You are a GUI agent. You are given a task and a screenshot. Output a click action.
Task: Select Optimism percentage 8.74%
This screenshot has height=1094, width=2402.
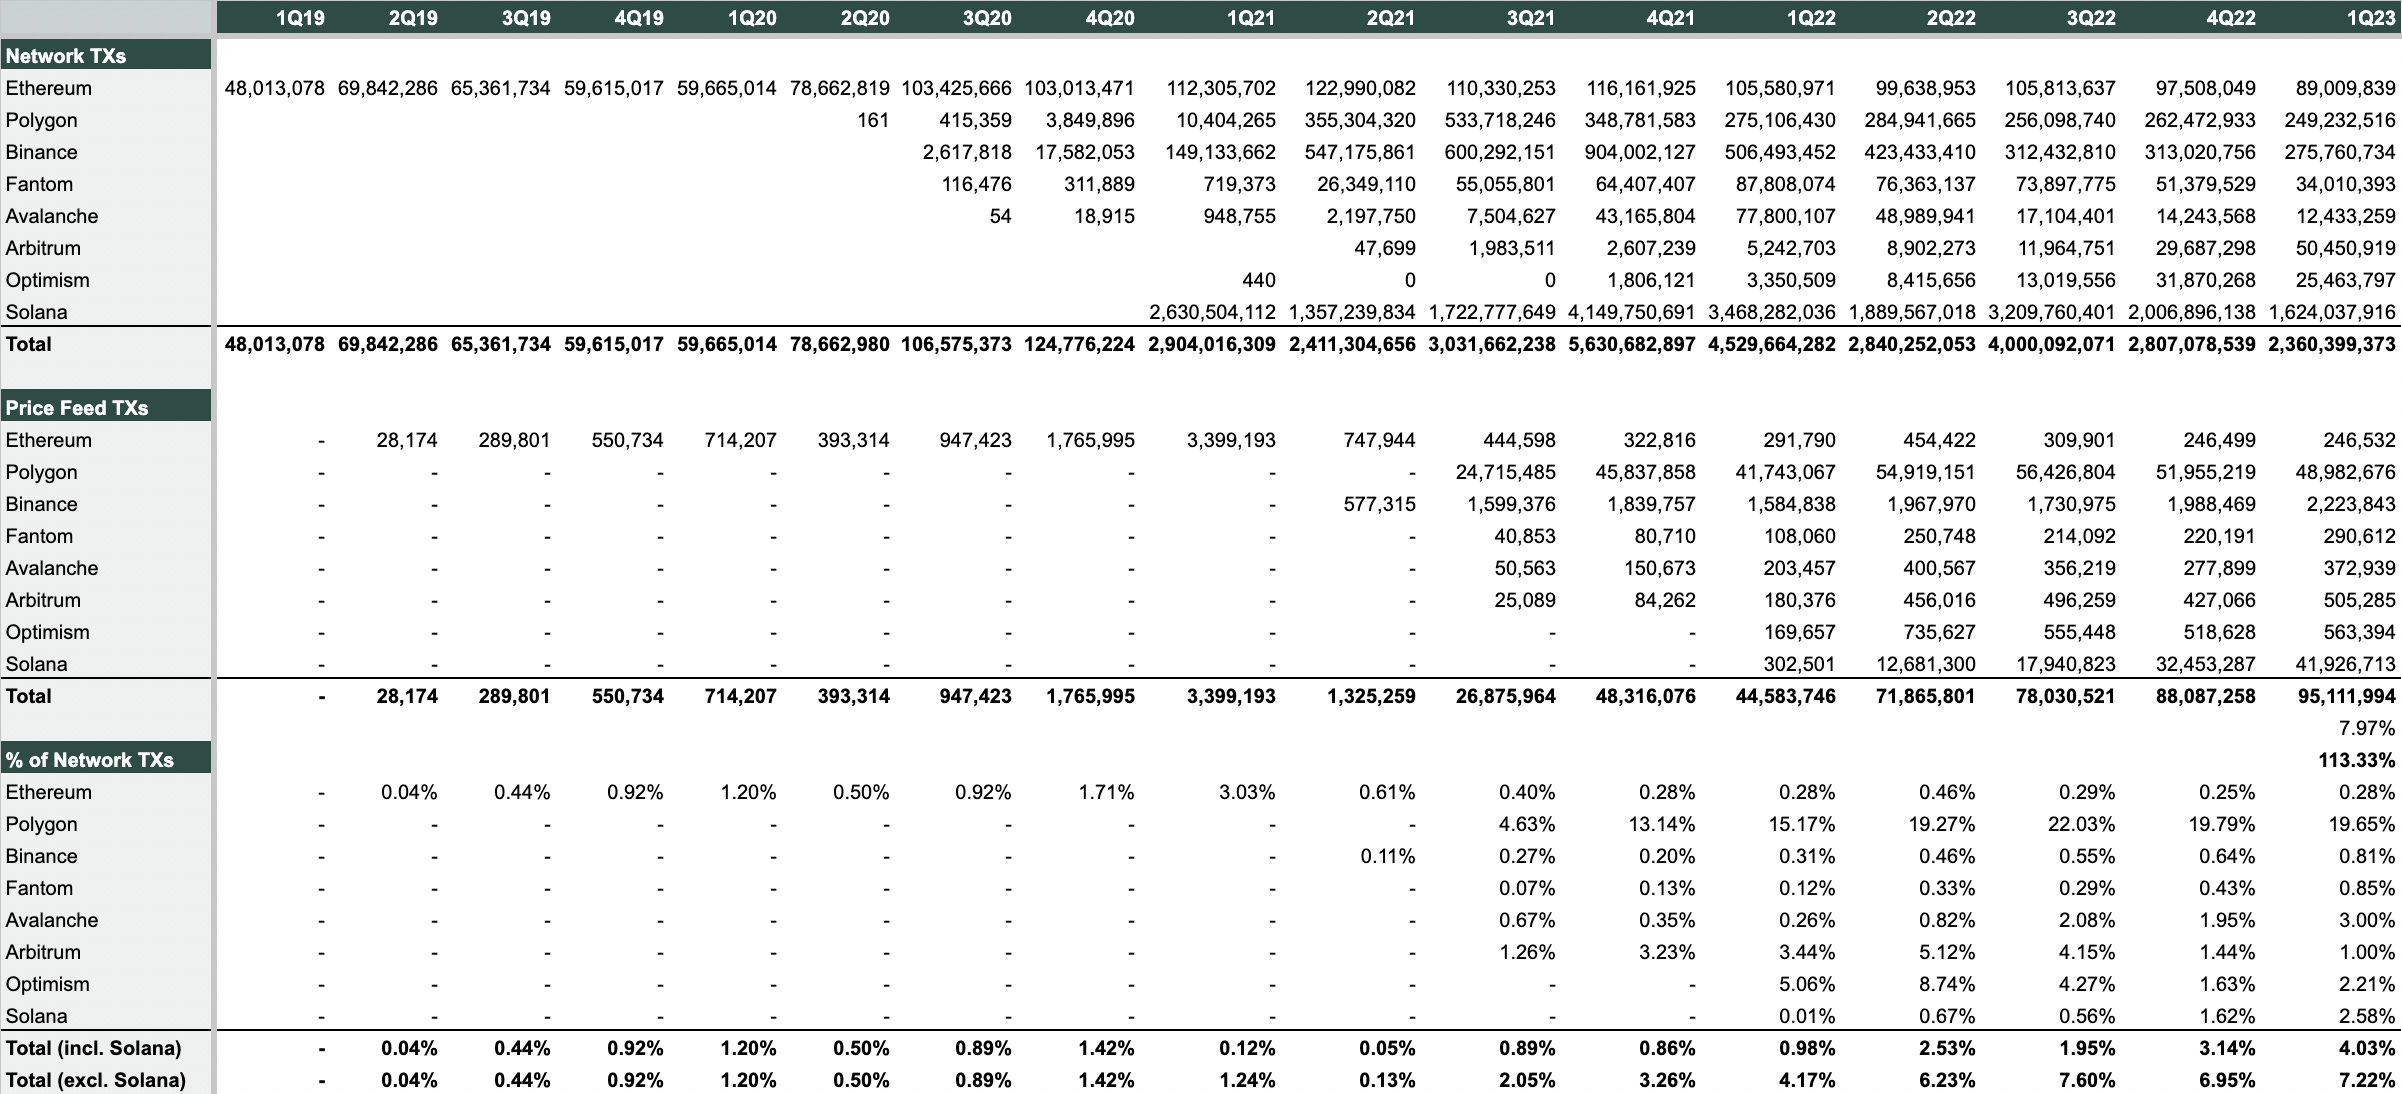click(x=1947, y=984)
